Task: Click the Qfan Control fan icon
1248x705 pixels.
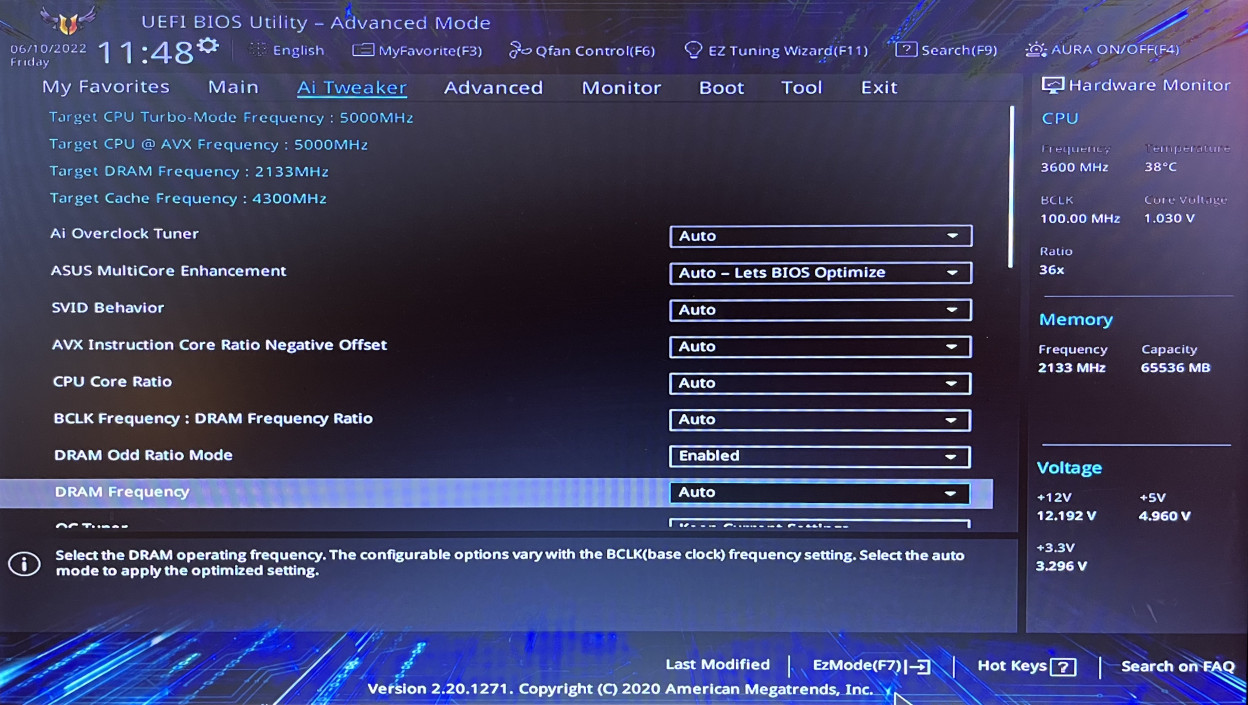Action: coord(520,50)
